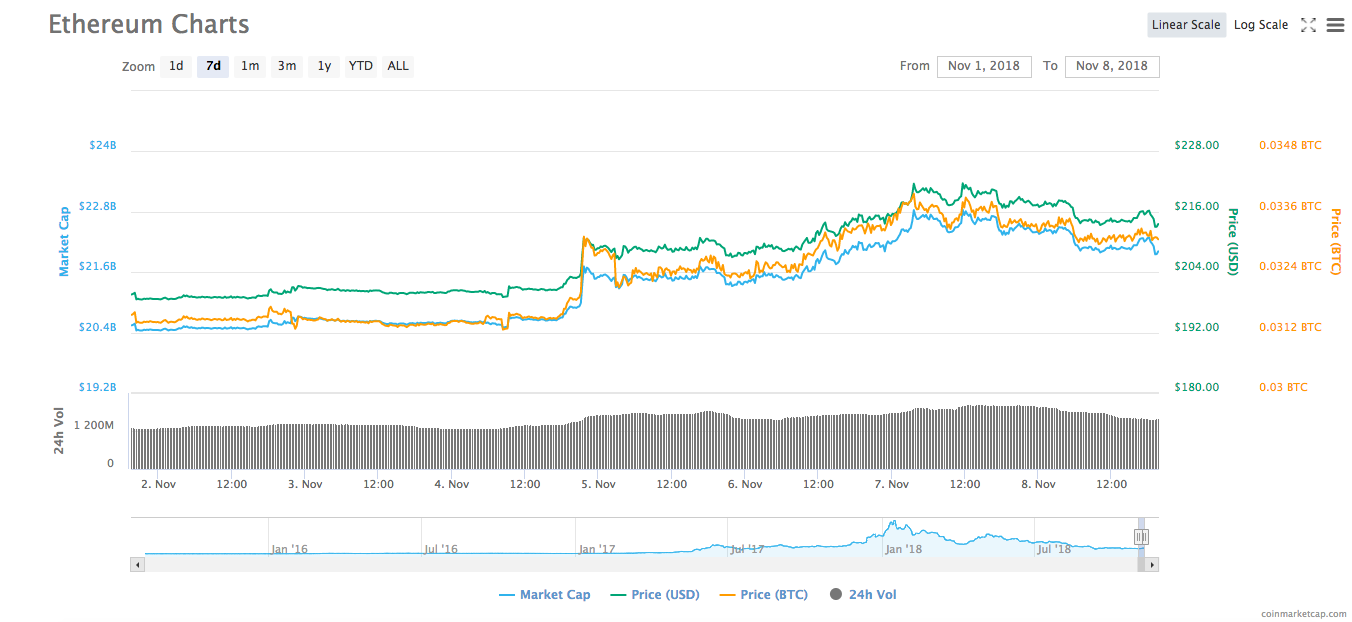The height and width of the screenshot is (622, 1352).
Task: Set zoom to ALL
Action: tap(398, 66)
